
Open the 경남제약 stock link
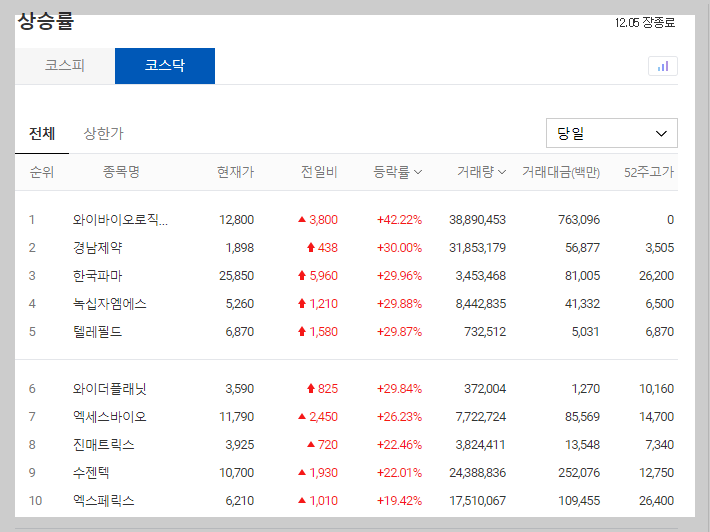point(97,248)
